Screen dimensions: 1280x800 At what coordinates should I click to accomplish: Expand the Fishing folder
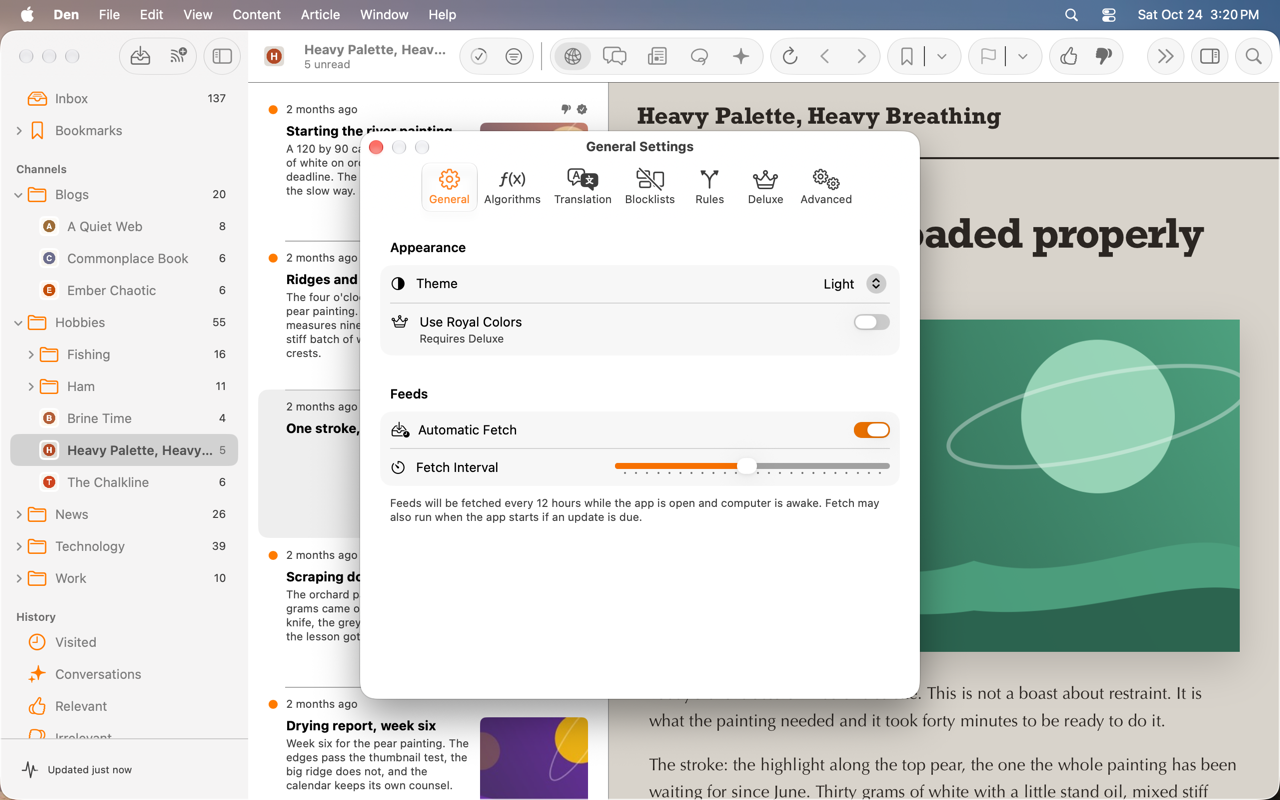[x=31, y=355]
